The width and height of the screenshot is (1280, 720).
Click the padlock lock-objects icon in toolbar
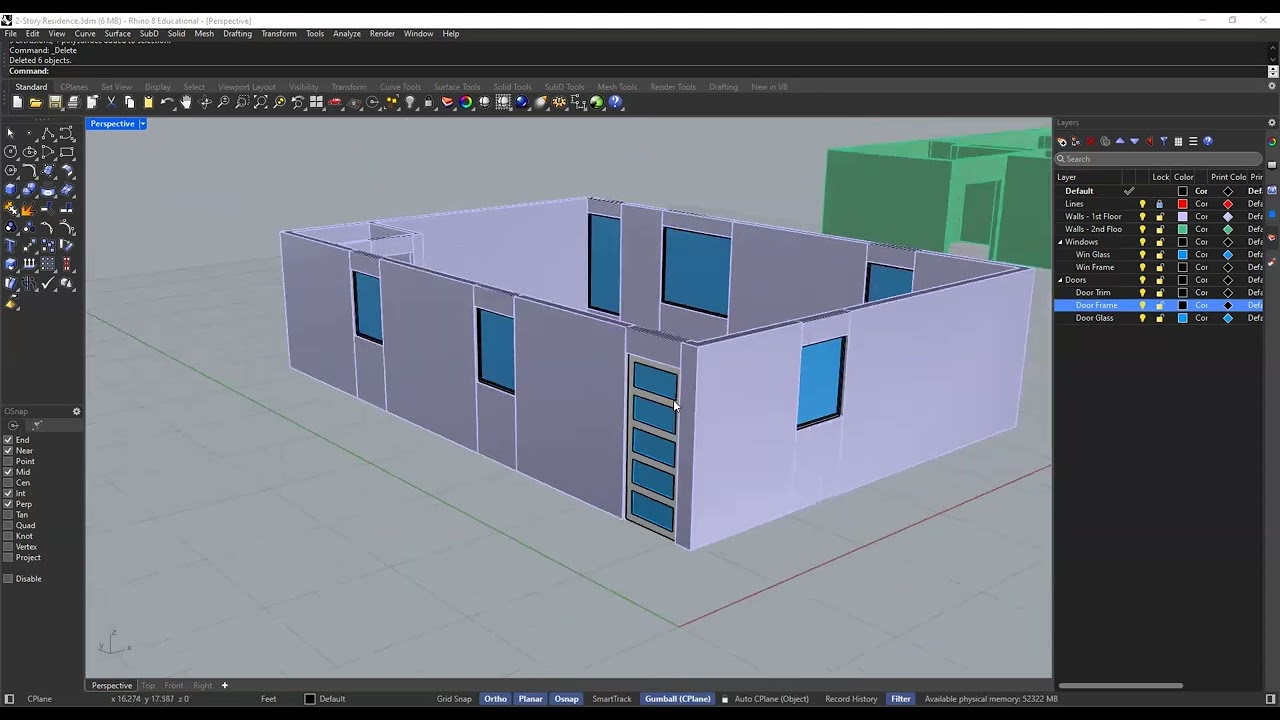point(428,102)
